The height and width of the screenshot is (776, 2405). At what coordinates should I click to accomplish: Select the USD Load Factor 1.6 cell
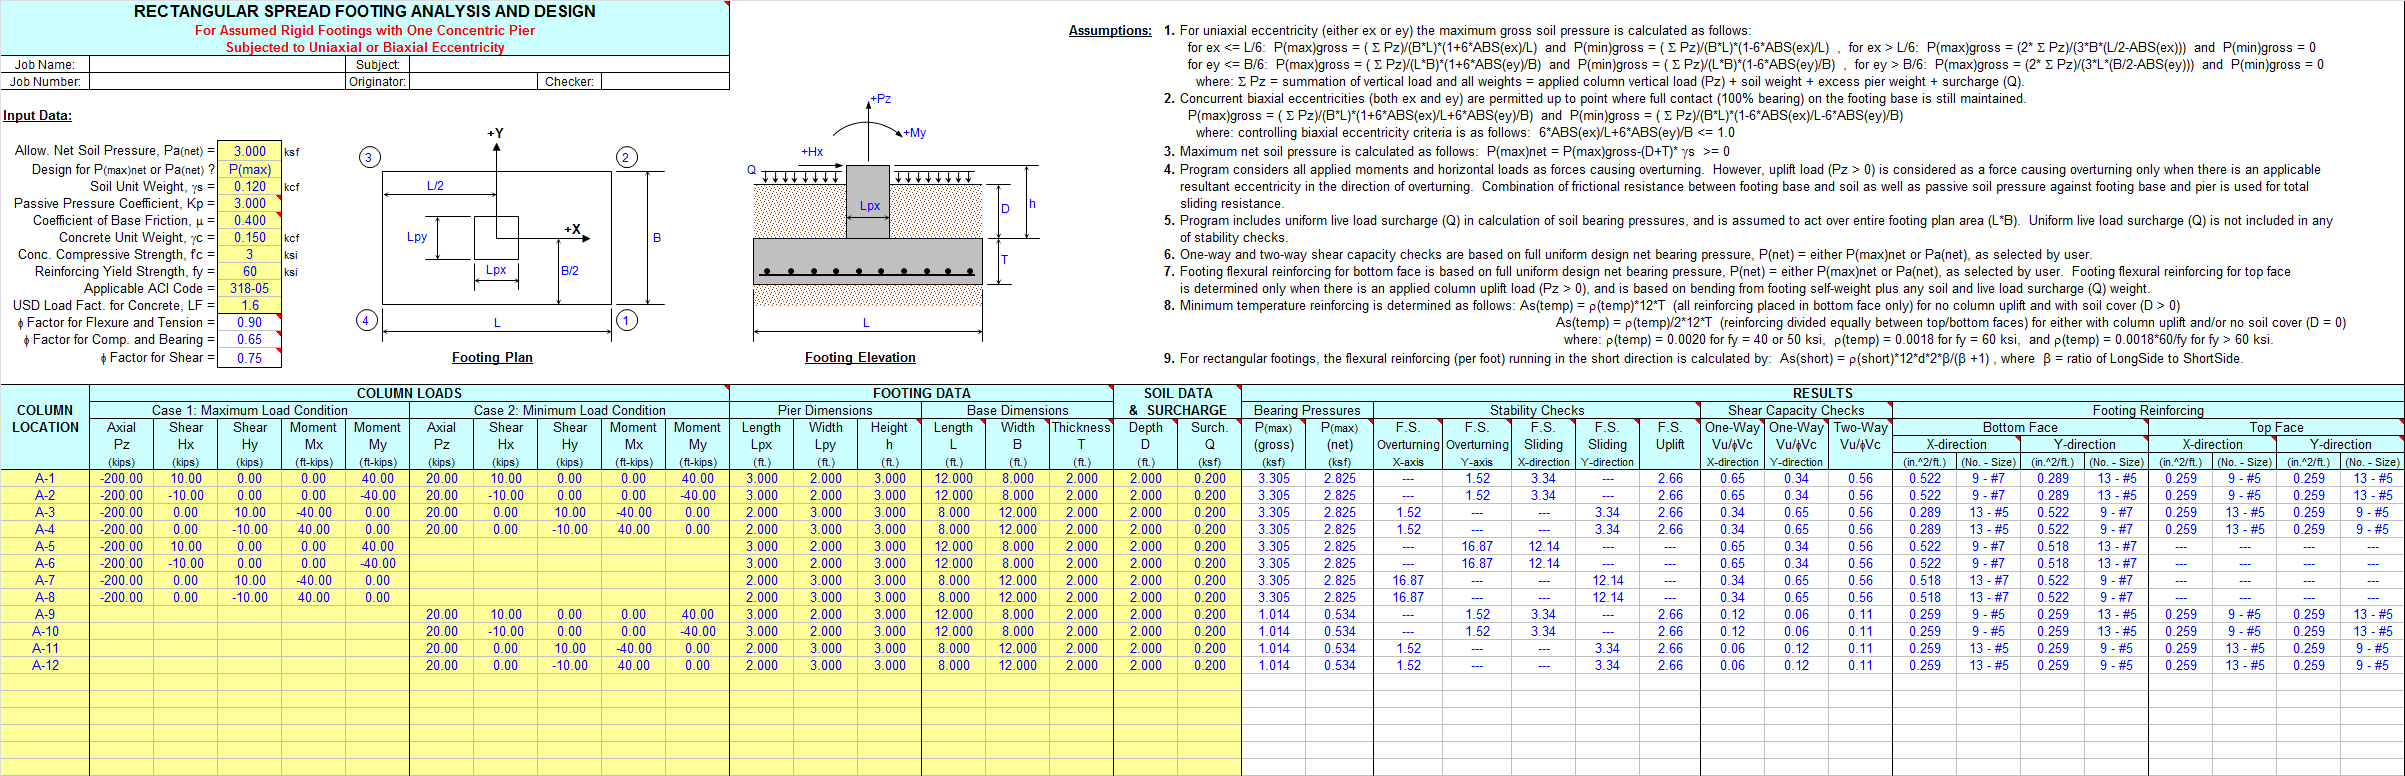pyautogui.click(x=249, y=305)
